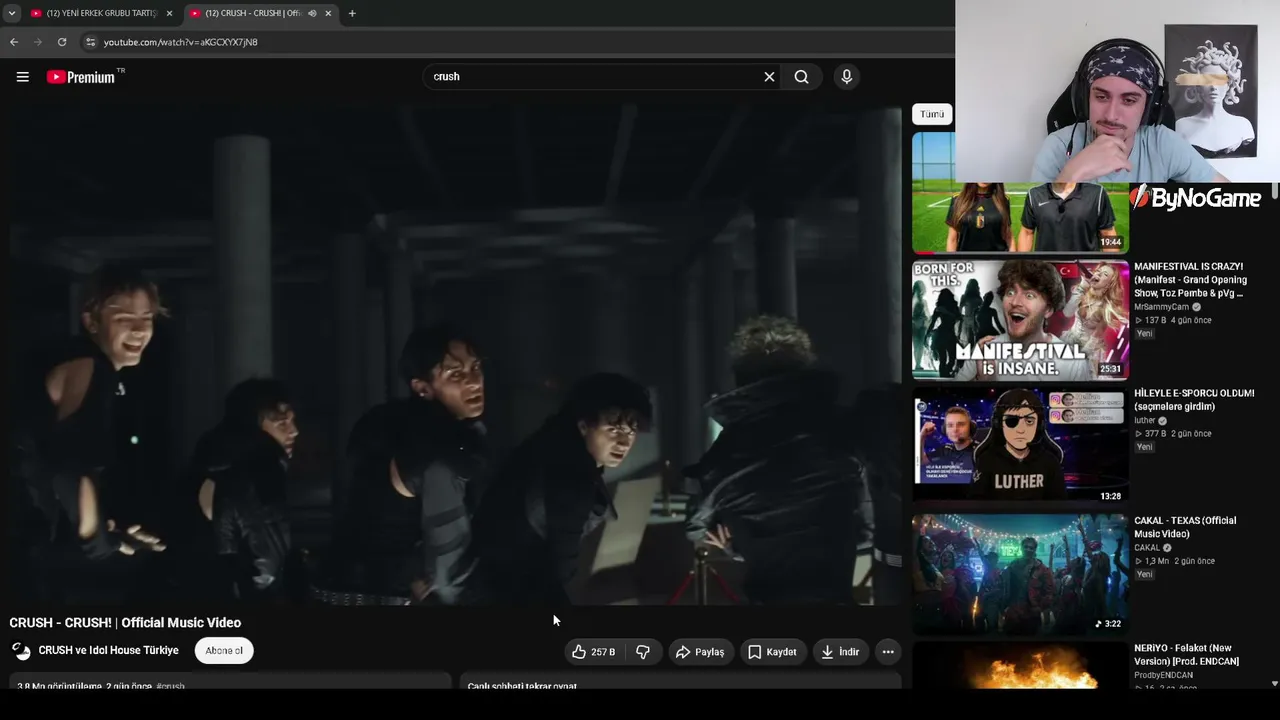View site information next to the URL
The height and width of the screenshot is (720, 1280).
pyautogui.click(x=90, y=42)
